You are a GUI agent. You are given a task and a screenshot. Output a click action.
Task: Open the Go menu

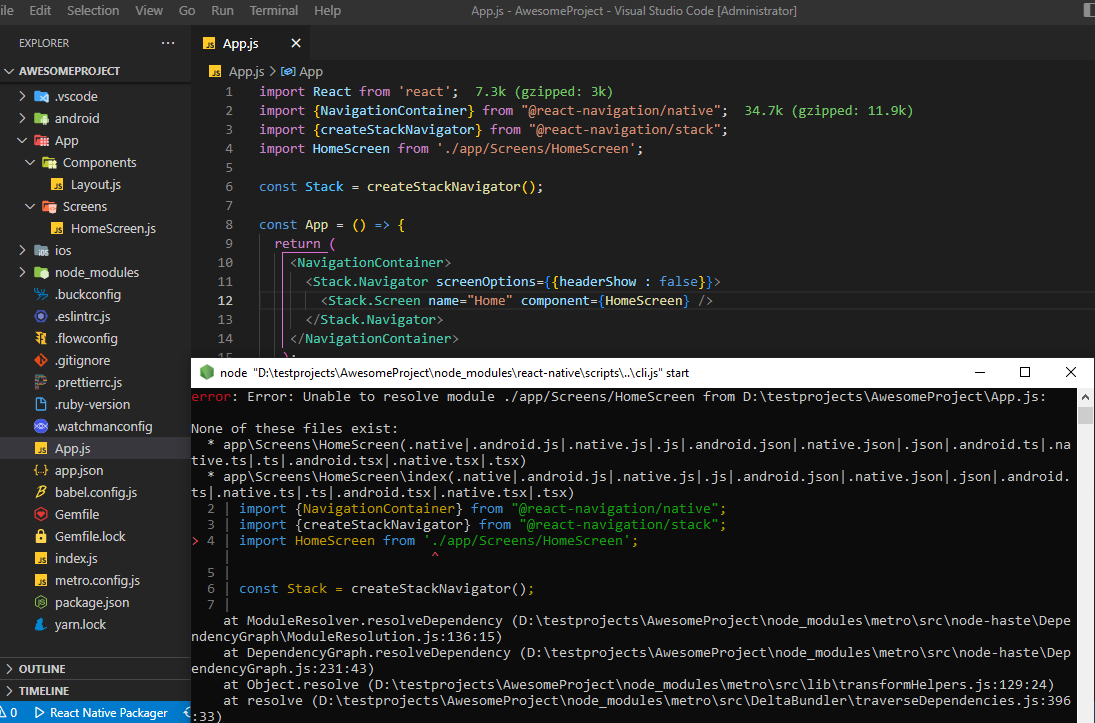point(186,10)
